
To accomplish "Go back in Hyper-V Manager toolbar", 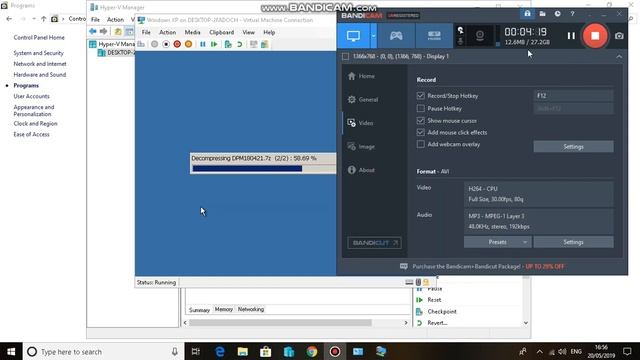I will 93,31.
